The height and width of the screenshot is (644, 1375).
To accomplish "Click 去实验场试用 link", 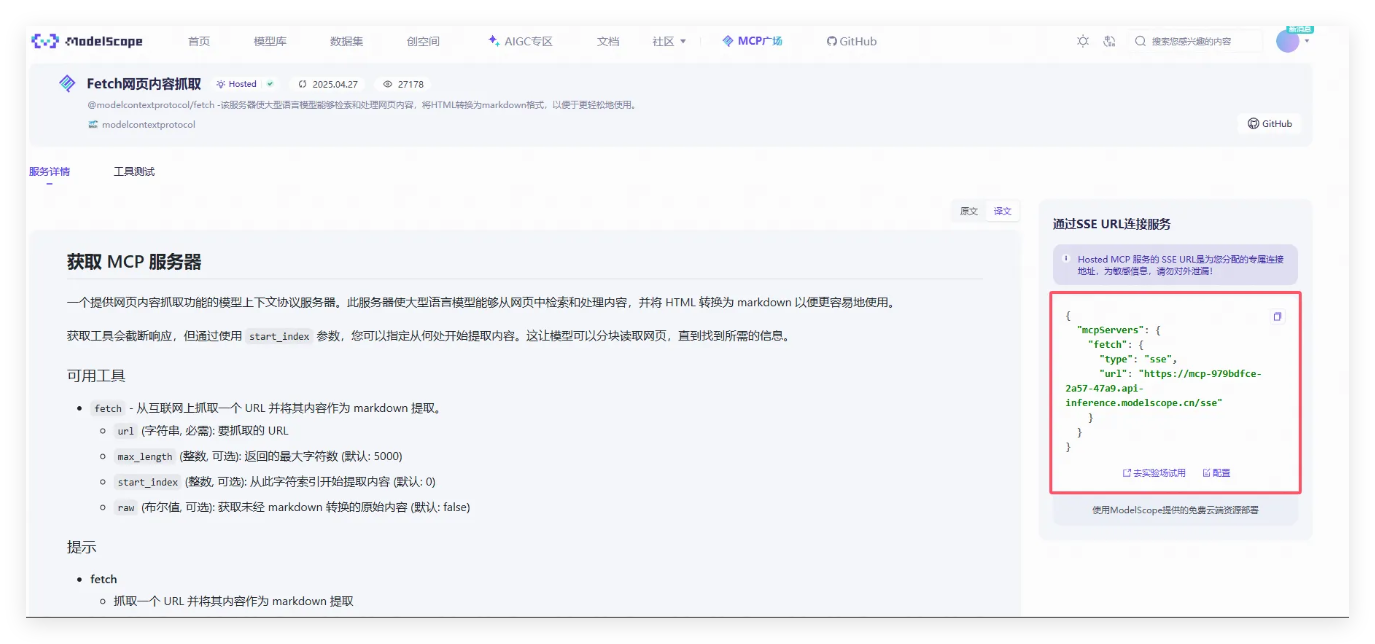I will click(1154, 473).
